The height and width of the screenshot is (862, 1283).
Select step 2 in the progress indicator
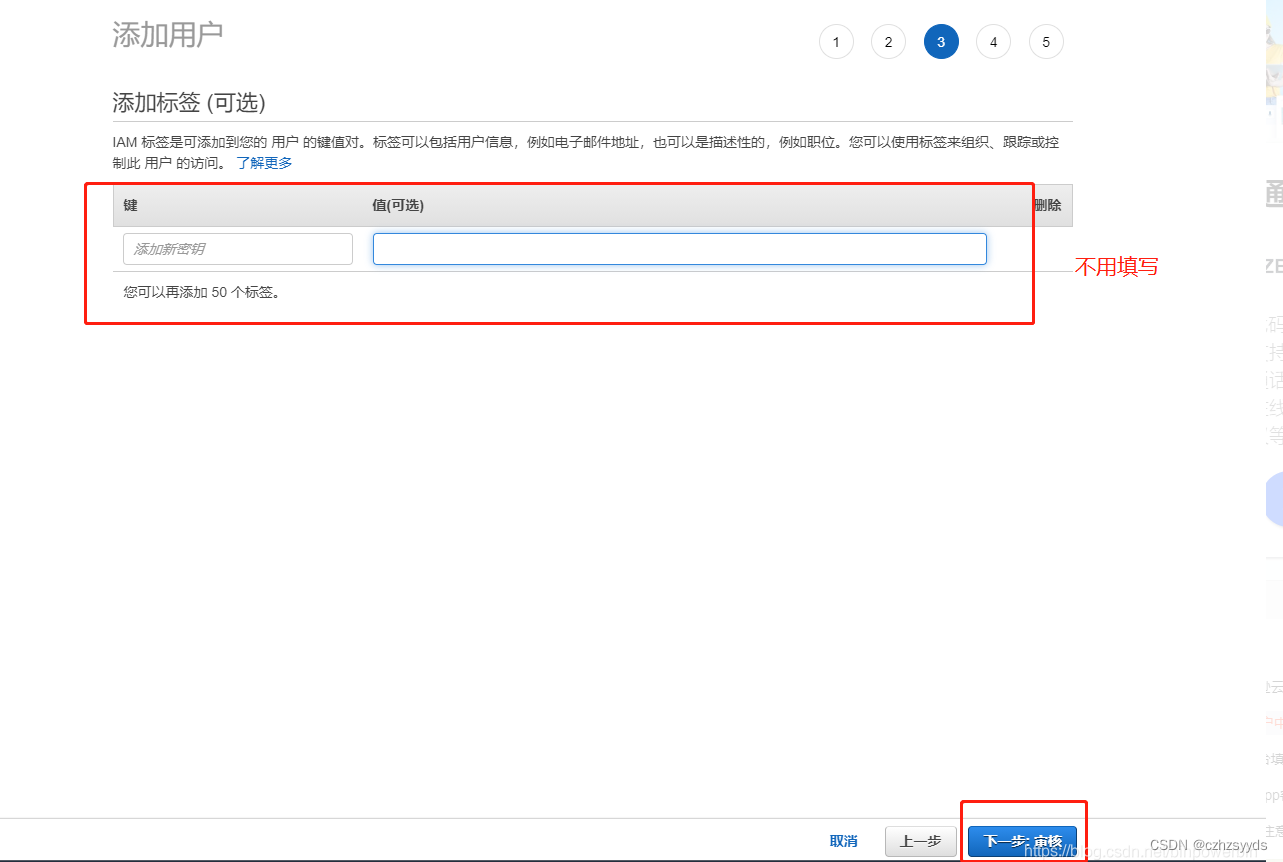tap(888, 41)
